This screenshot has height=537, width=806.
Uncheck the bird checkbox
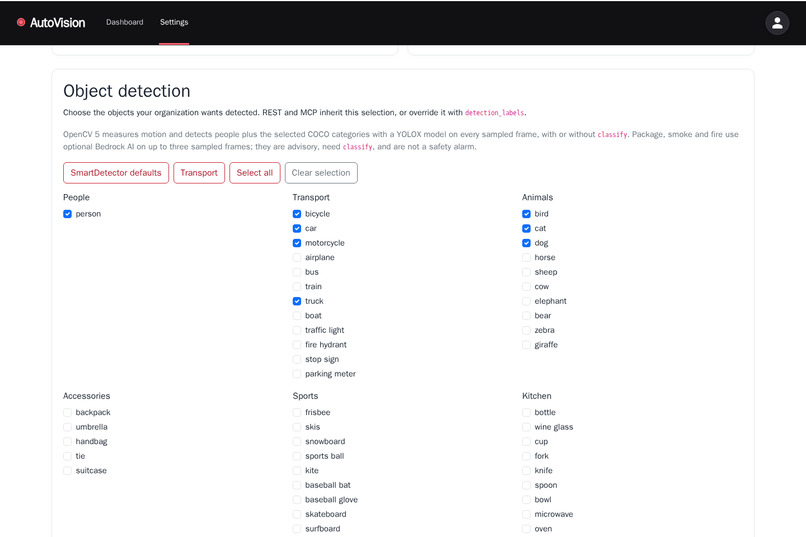tap(526, 214)
